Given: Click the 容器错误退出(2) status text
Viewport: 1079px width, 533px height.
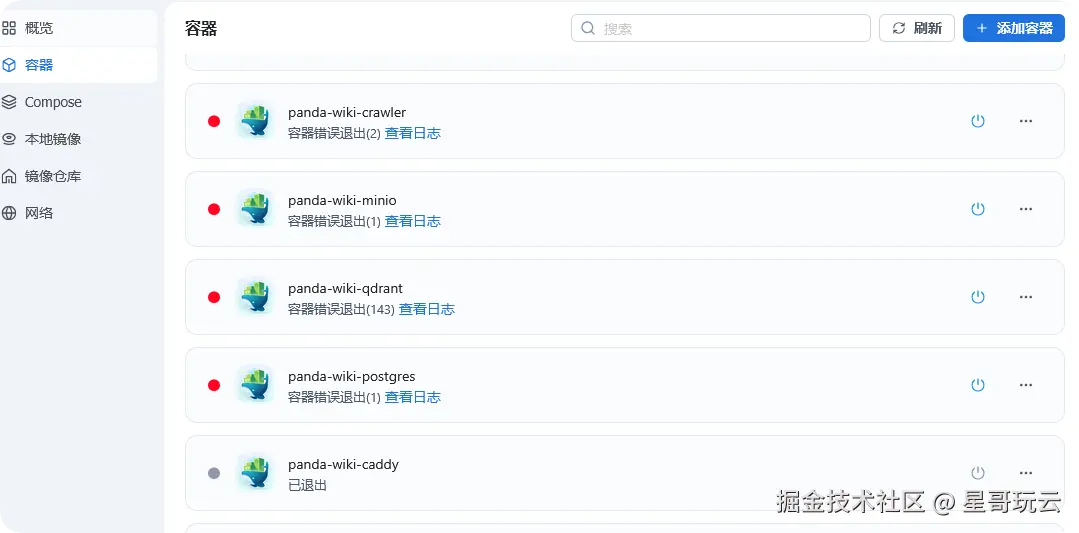Looking at the screenshot, I should pyautogui.click(x=334, y=133).
